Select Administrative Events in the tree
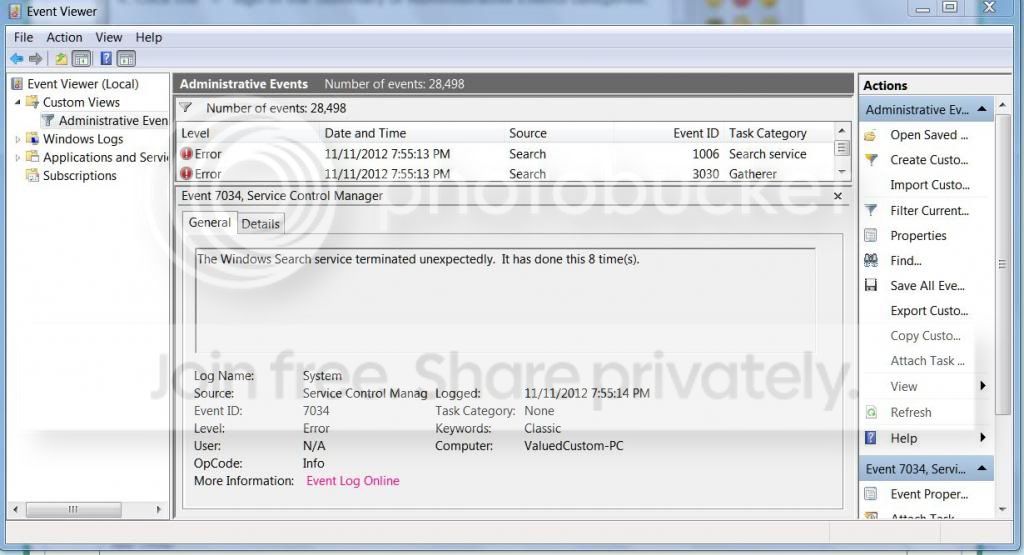Image resolution: width=1024 pixels, height=555 pixels. (x=113, y=120)
